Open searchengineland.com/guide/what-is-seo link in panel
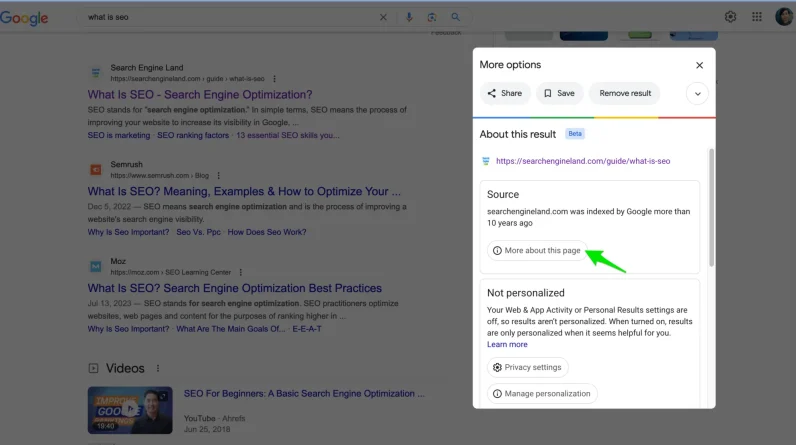796x445 pixels. [x=583, y=161]
